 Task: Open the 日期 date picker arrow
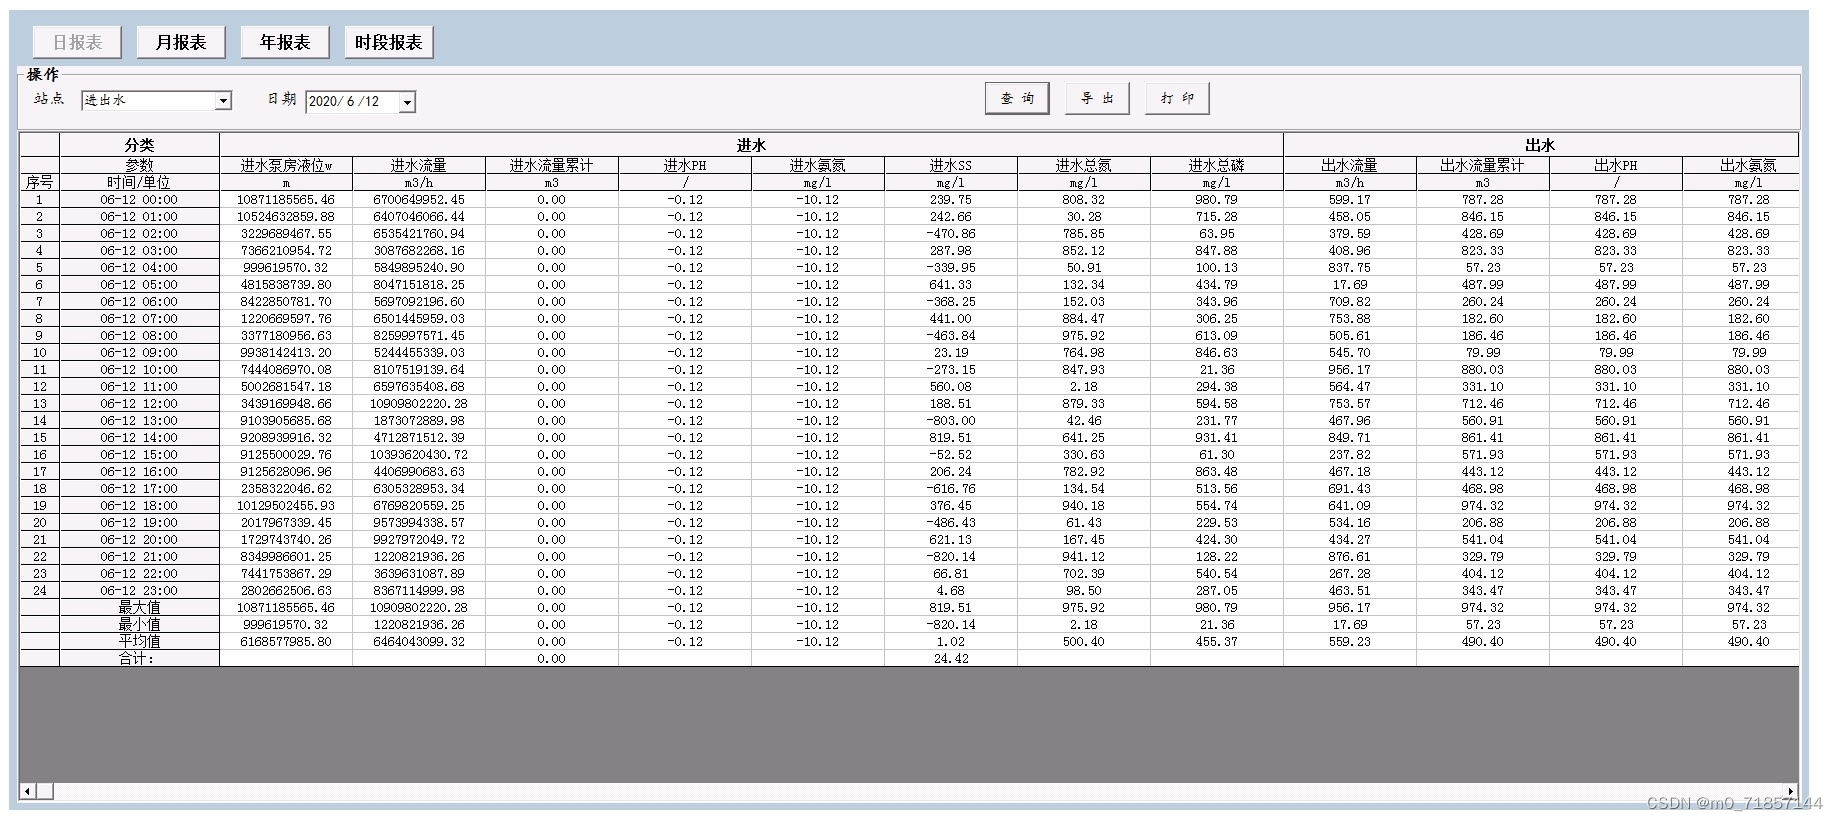click(407, 102)
